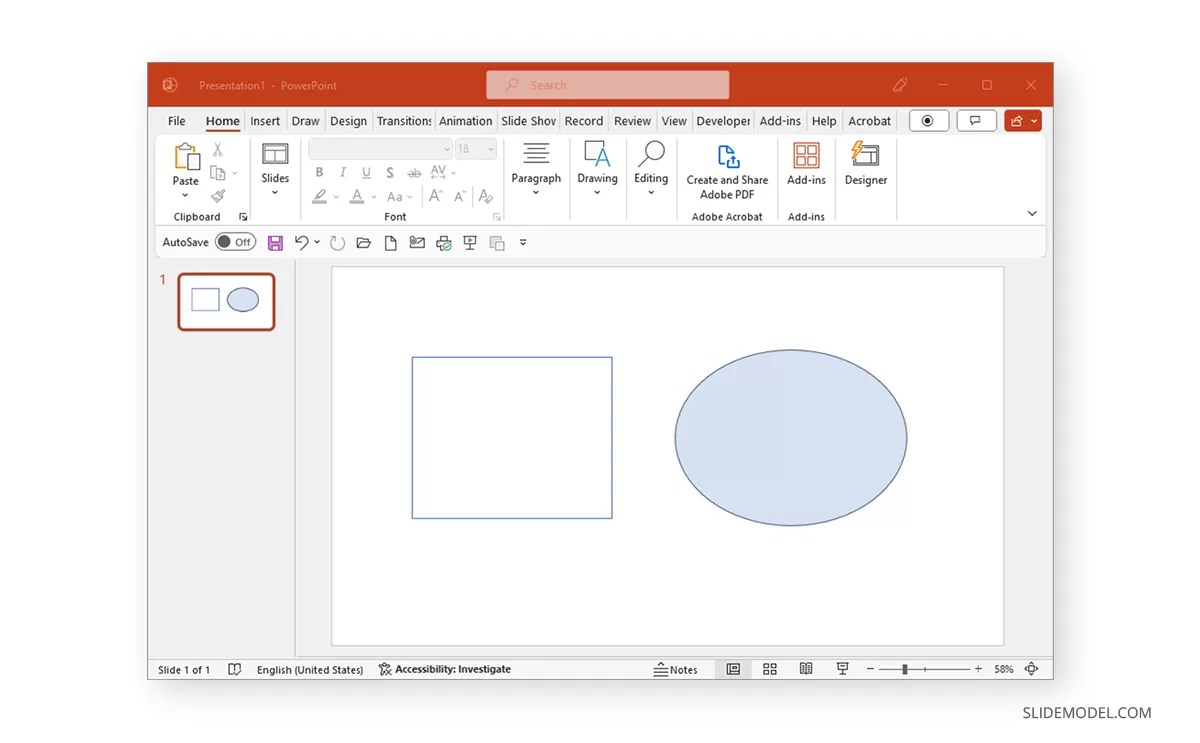Screen dimensions: 1200x743
Task: Expand the Undo dropdown arrow
Action: (317, 242)
